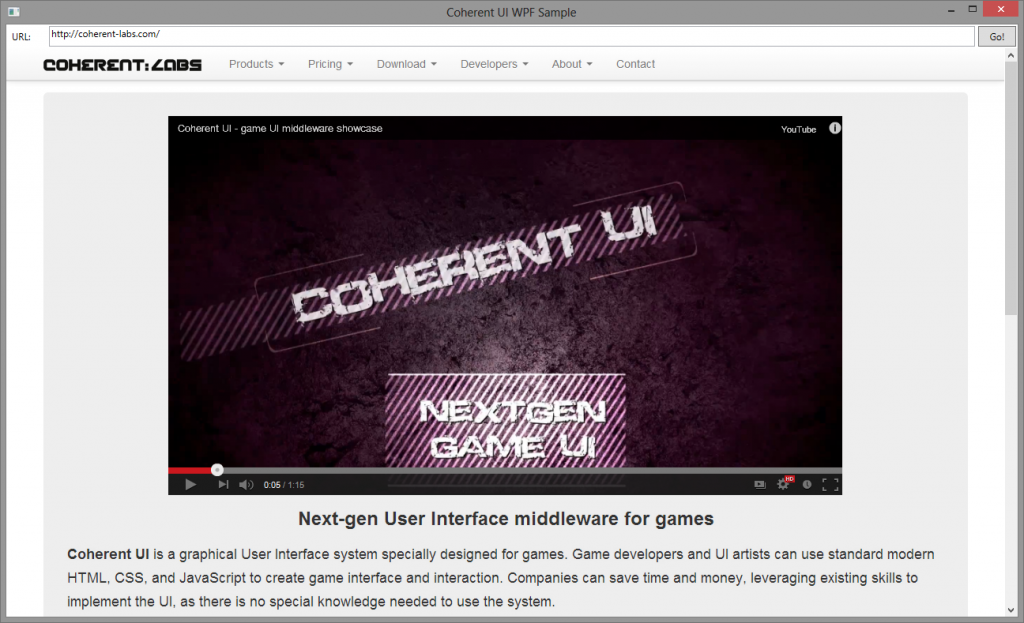
Task: Expand the Download menu
Action: click(406, 64)
